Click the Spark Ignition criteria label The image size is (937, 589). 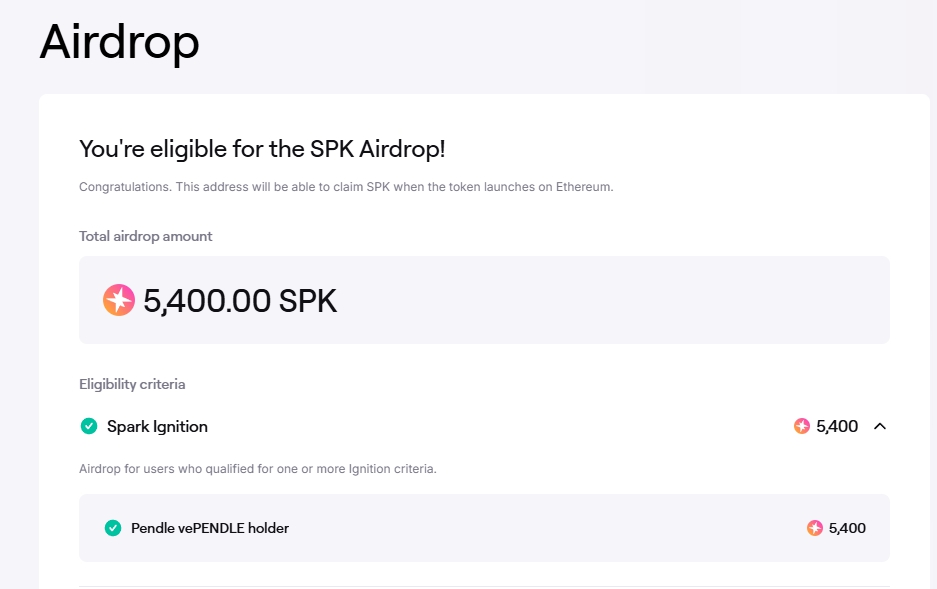click(x=157, y=427)
